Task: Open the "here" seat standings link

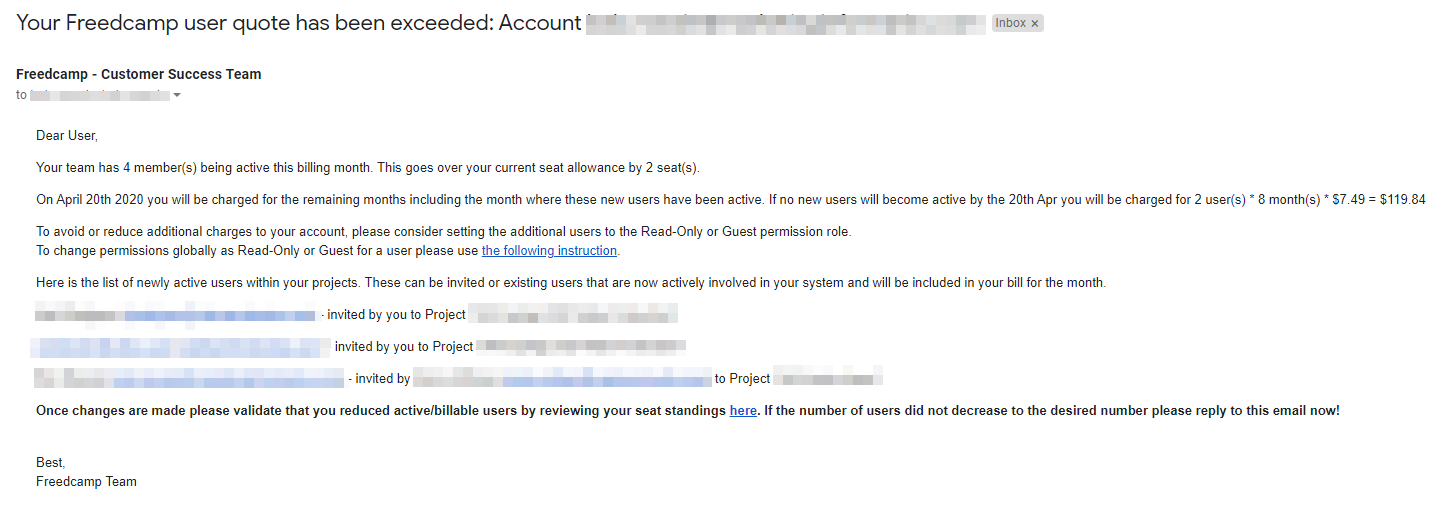Action: click(743, 410)
